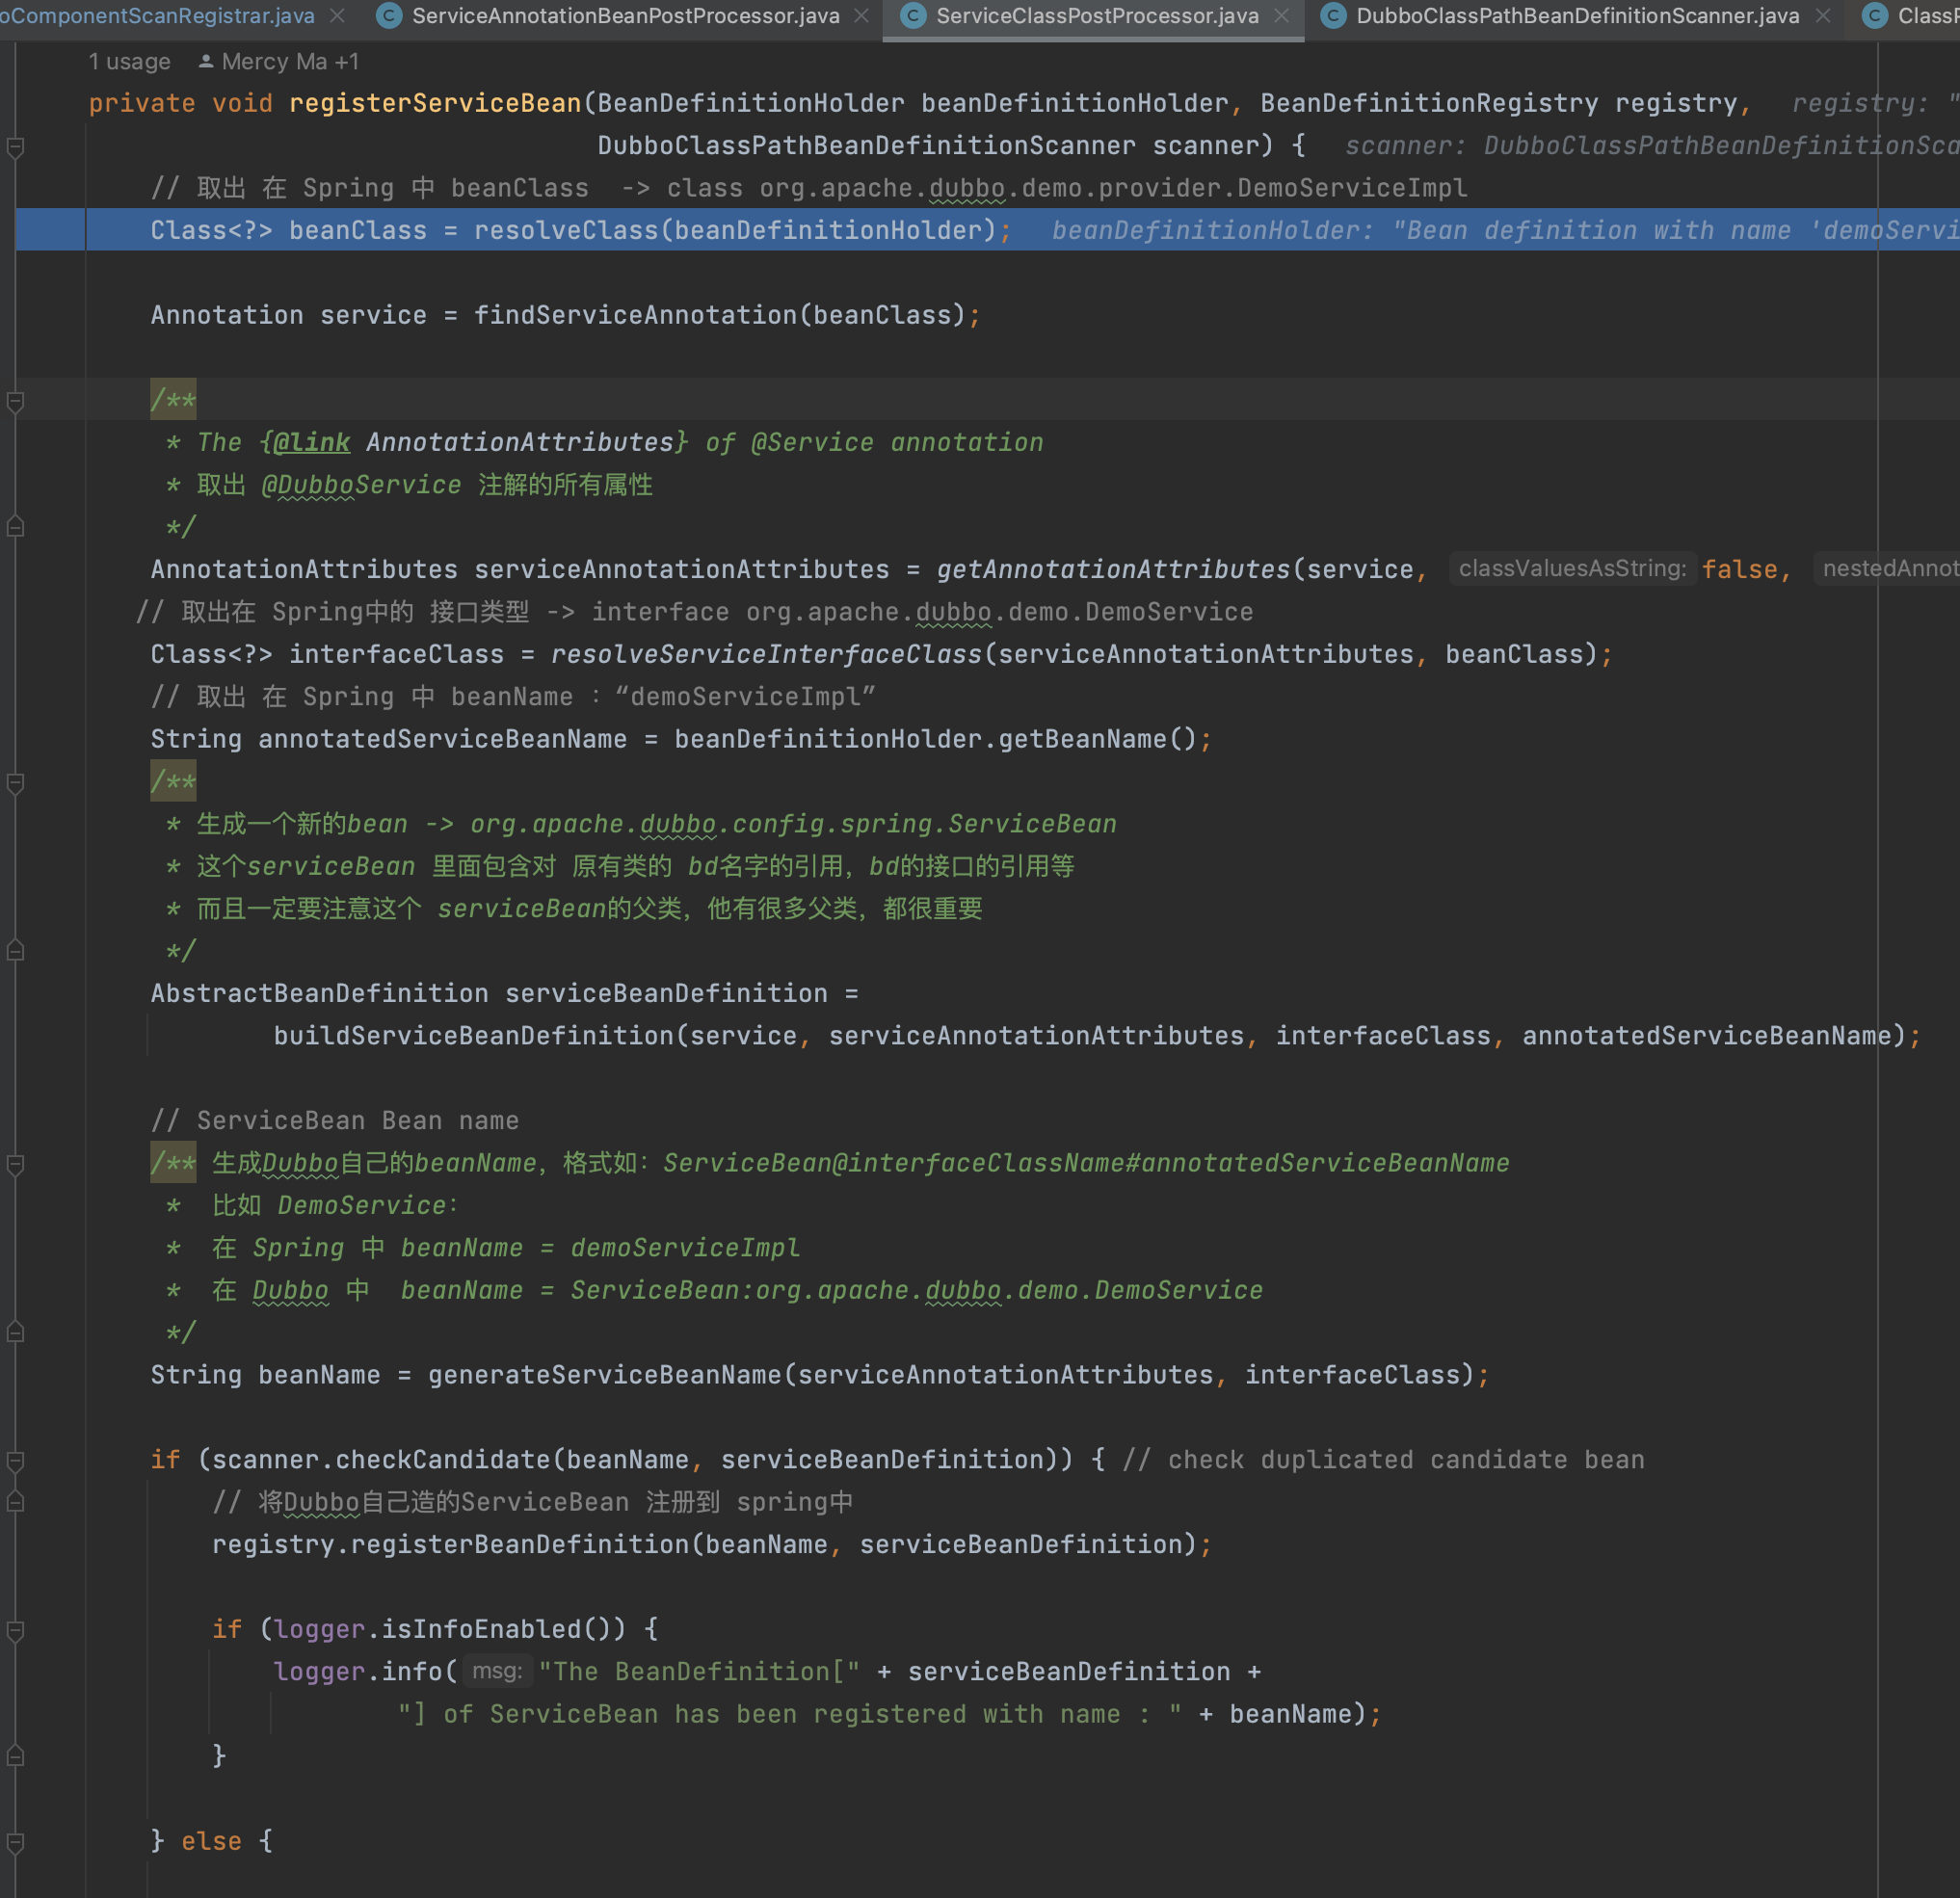Image resolution: width=1960 pixels, height=1898 pixels.
Task: Click fold end marker at logger block closing brace
Action: 15,1756
